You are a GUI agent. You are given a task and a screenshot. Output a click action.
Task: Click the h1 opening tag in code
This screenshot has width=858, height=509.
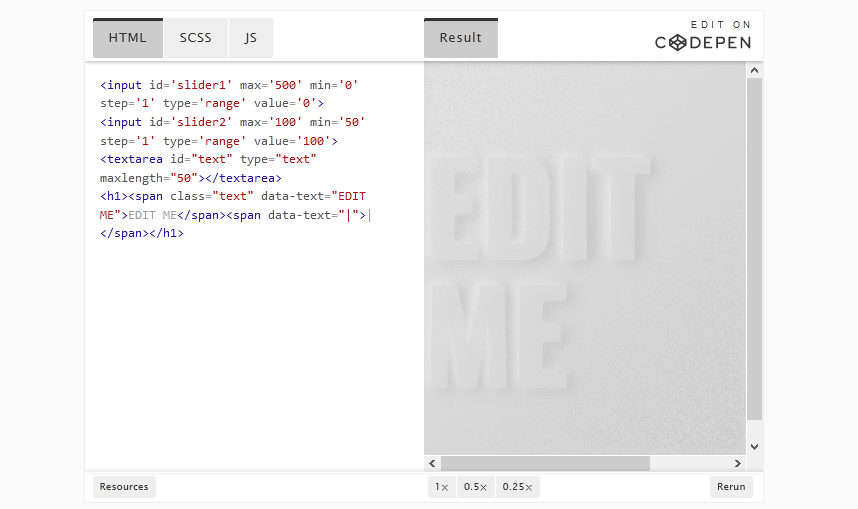(x=114, y=196)
